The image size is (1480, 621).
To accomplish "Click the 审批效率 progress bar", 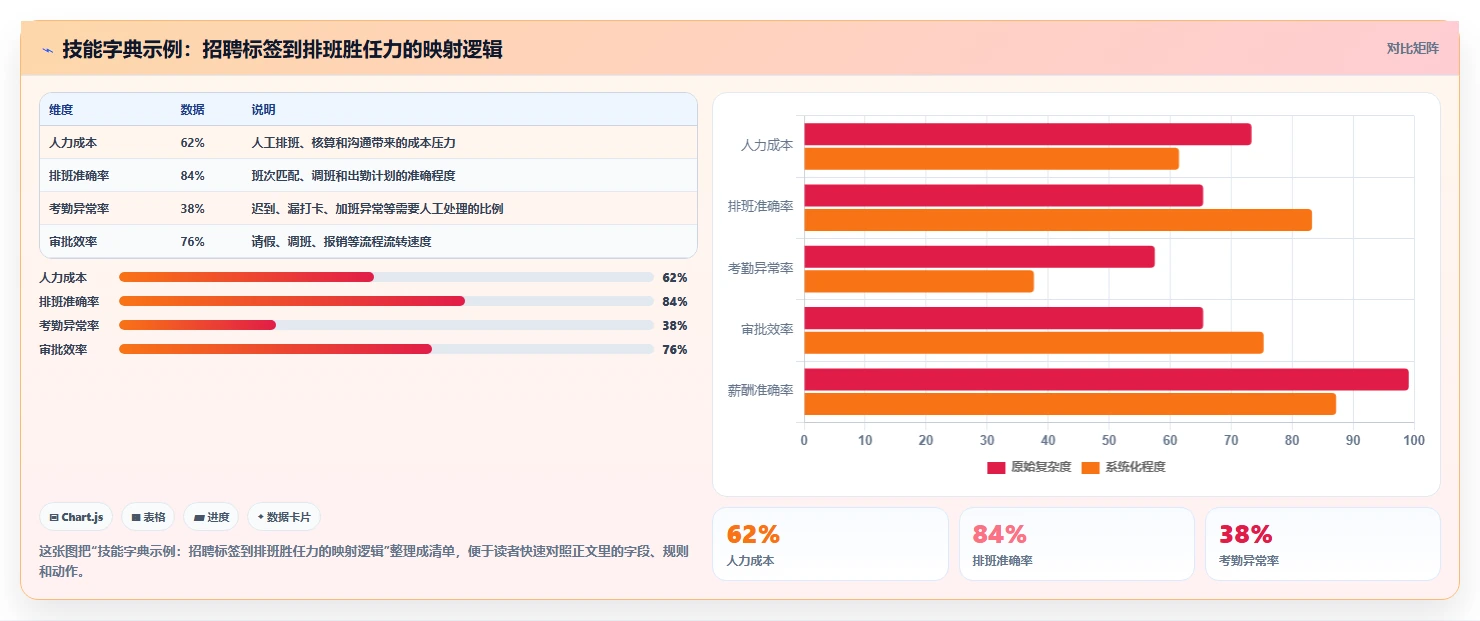I will tap(386, 349).
